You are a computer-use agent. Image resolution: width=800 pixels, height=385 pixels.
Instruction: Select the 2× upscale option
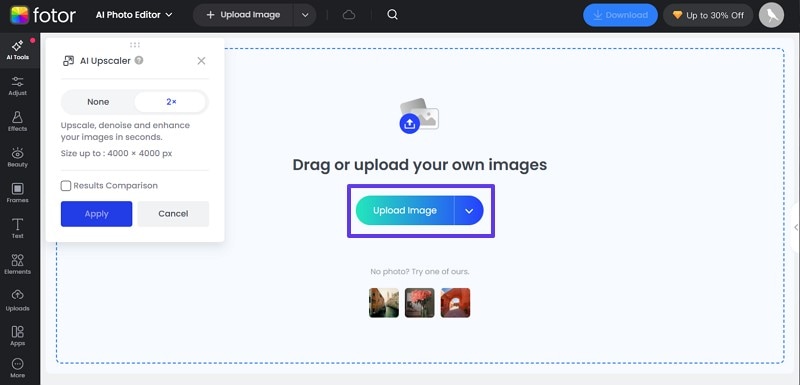coord(171,102)
